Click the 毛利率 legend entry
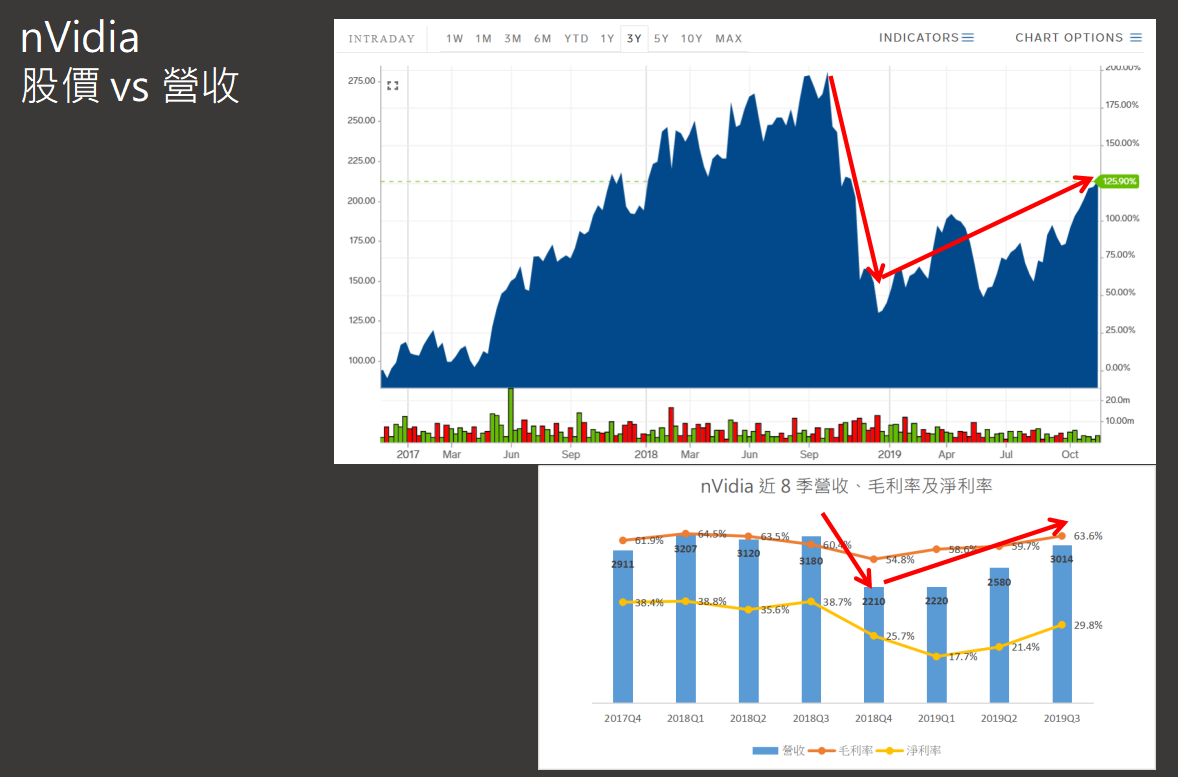The height and width of the screenshot is (777, 1178). (x=841, y=750)
